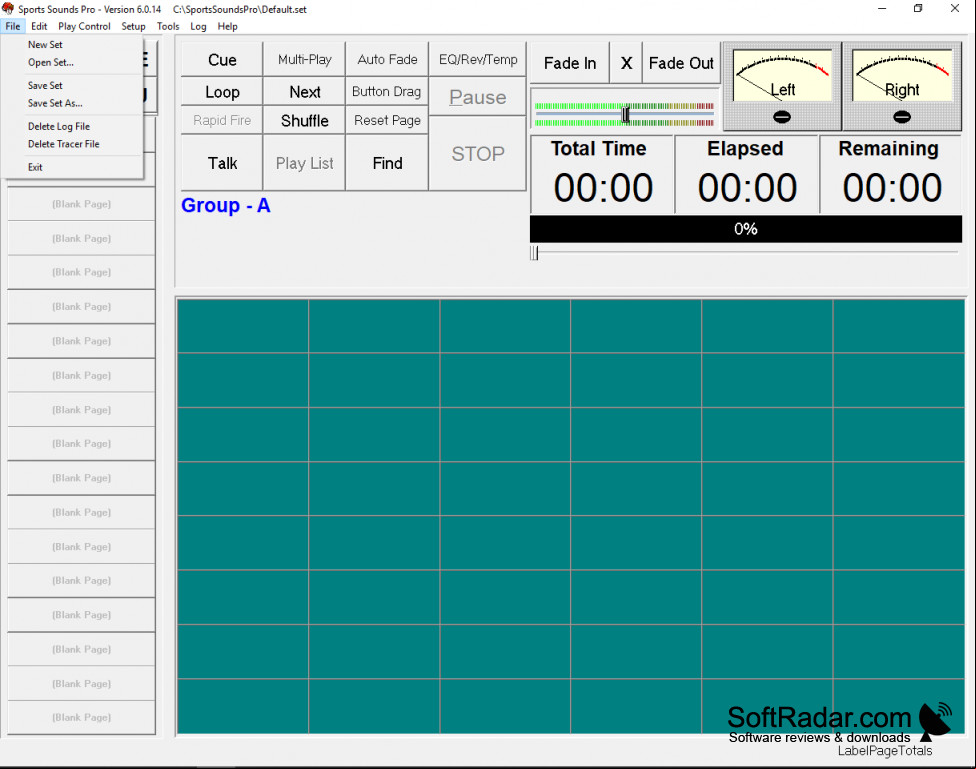The image size is (976, 769).
Task: Toggle Button Drag mode
Action: (387, 92)
